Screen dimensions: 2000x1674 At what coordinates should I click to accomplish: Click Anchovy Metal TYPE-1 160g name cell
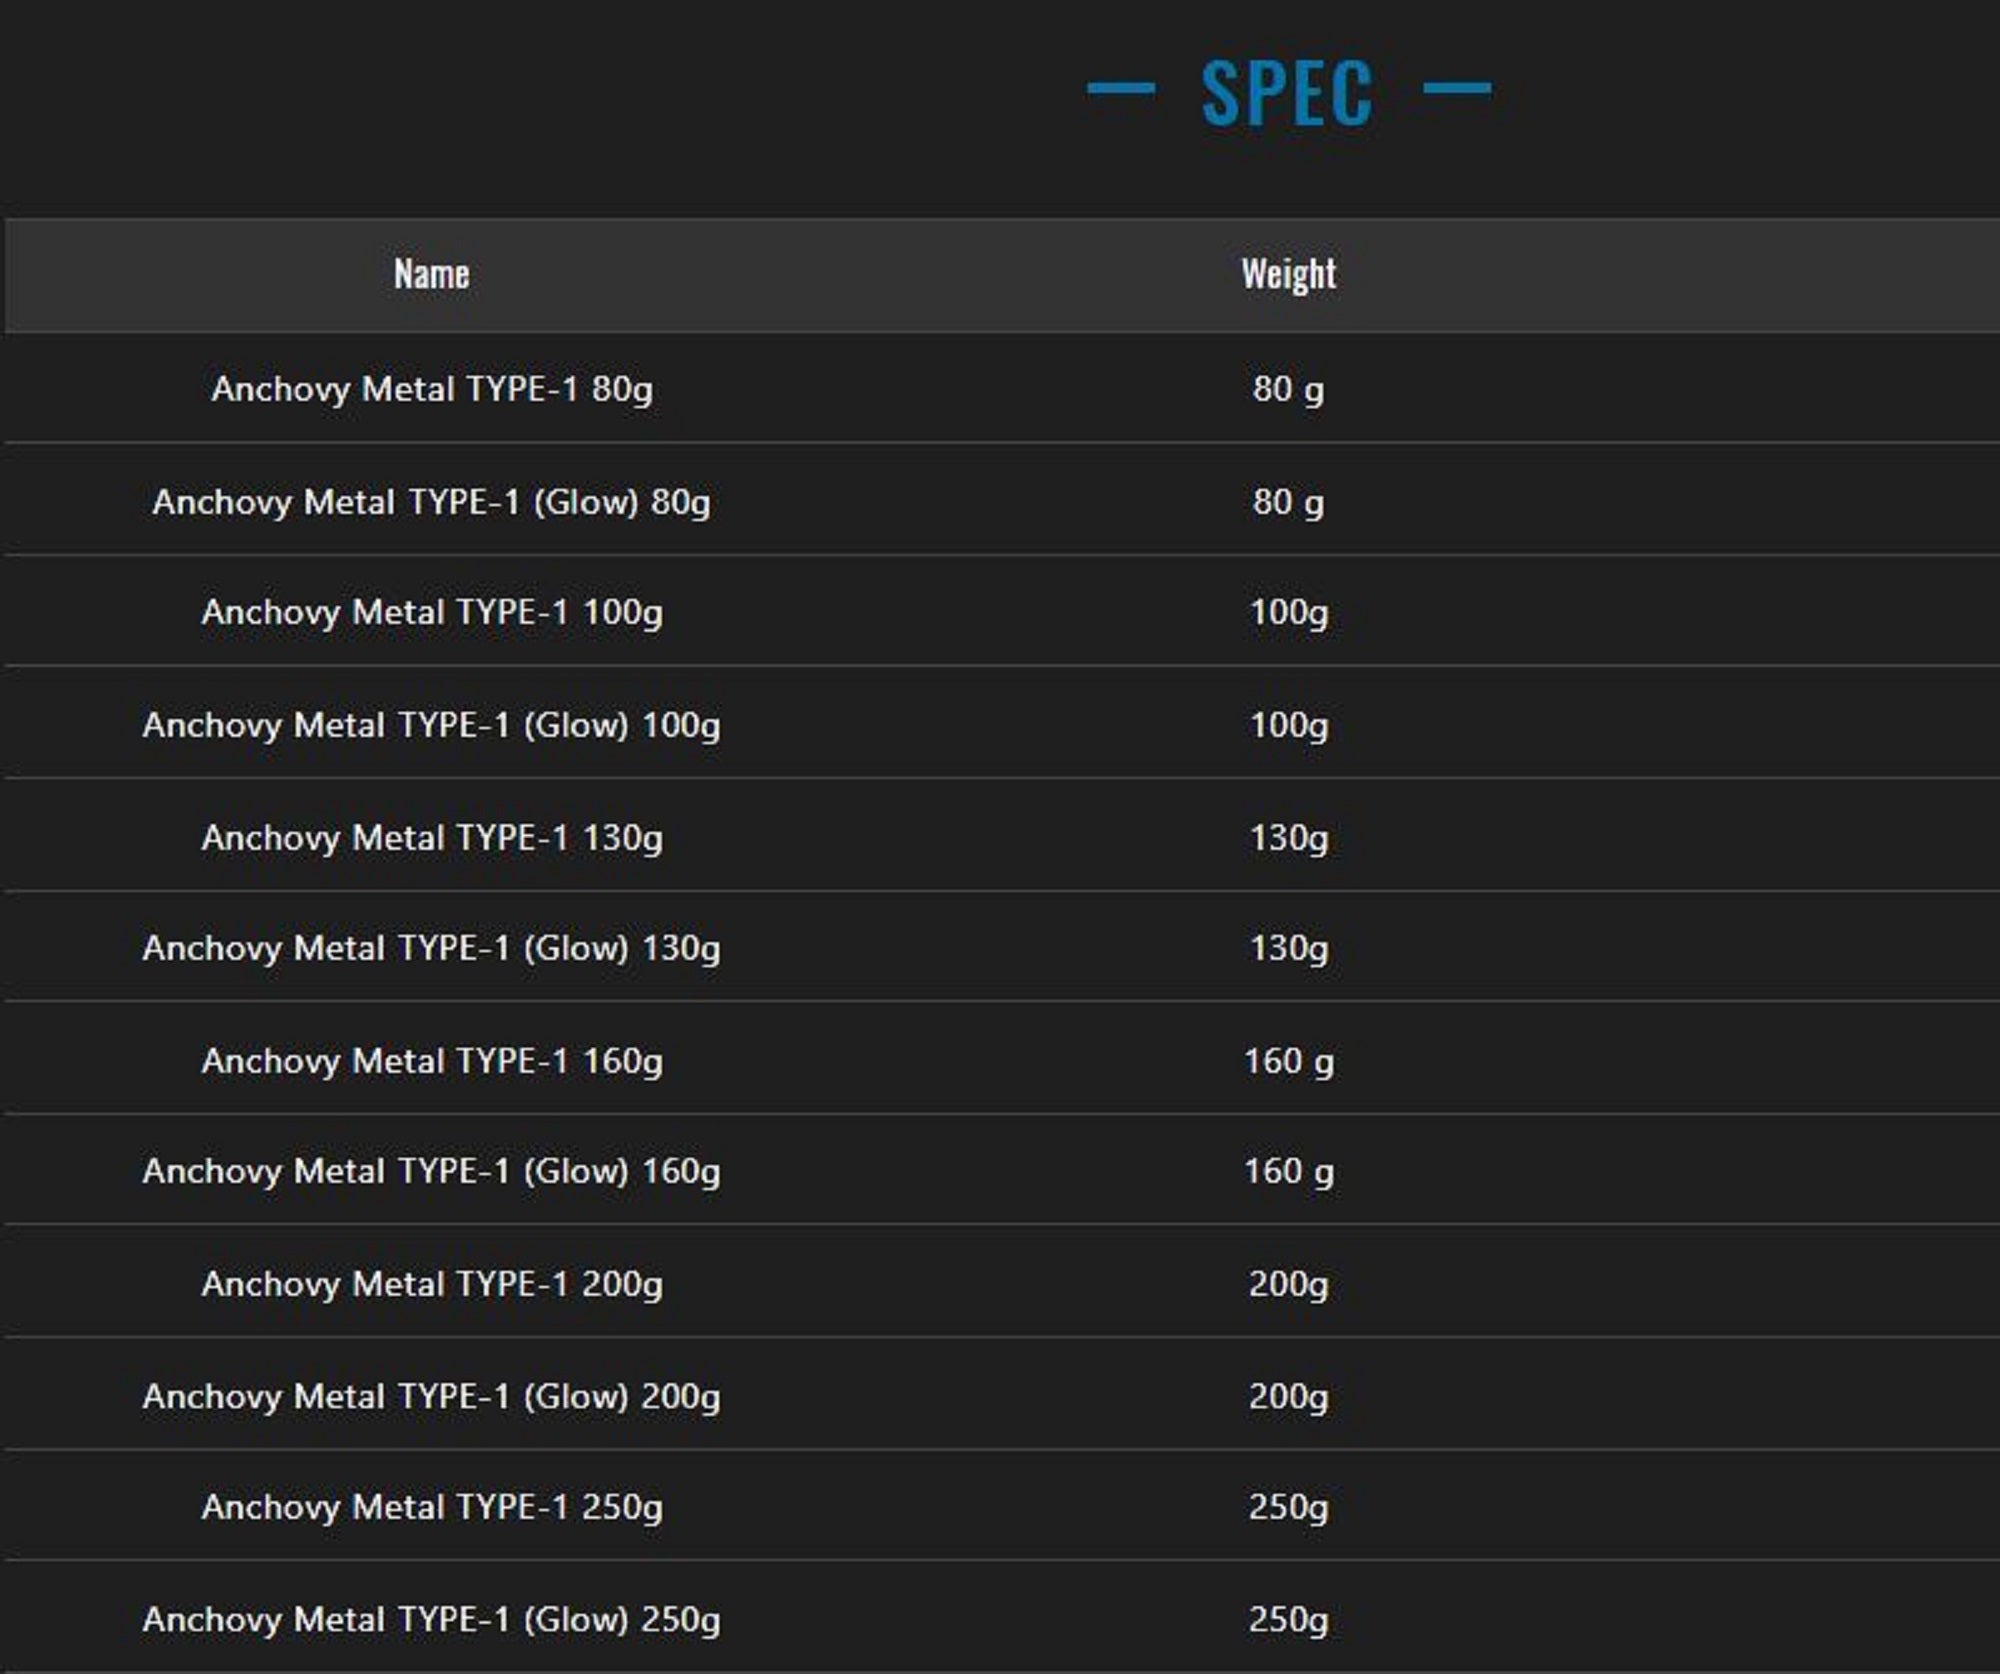pyautogui.click(x=431, y=1061)
